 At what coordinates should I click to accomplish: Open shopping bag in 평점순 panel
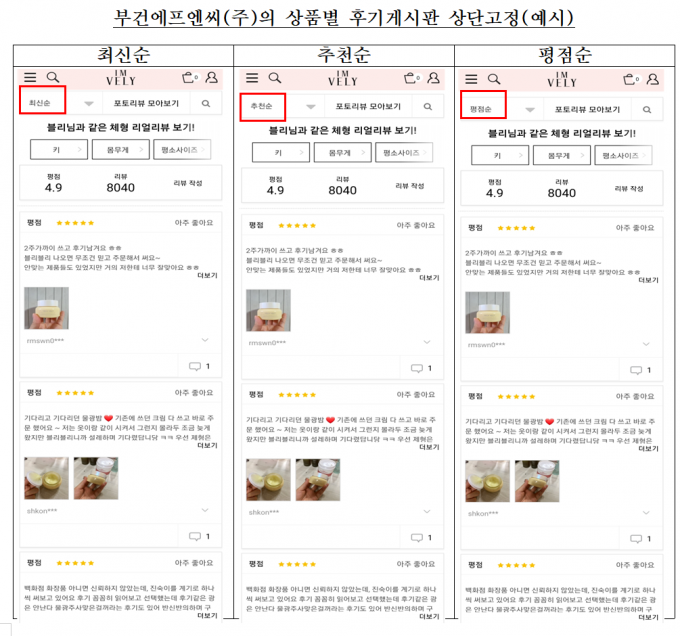point(631,79)
